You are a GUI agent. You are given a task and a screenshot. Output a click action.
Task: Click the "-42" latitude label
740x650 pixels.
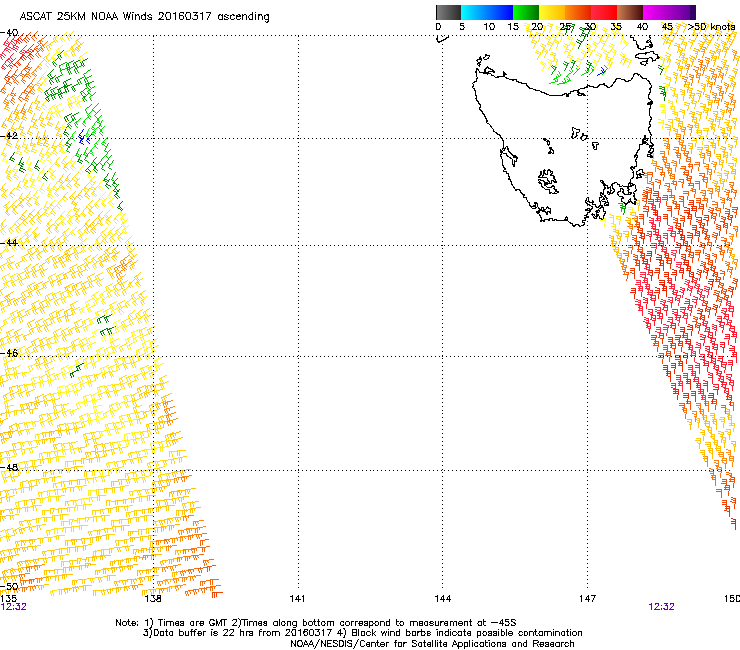9,136
